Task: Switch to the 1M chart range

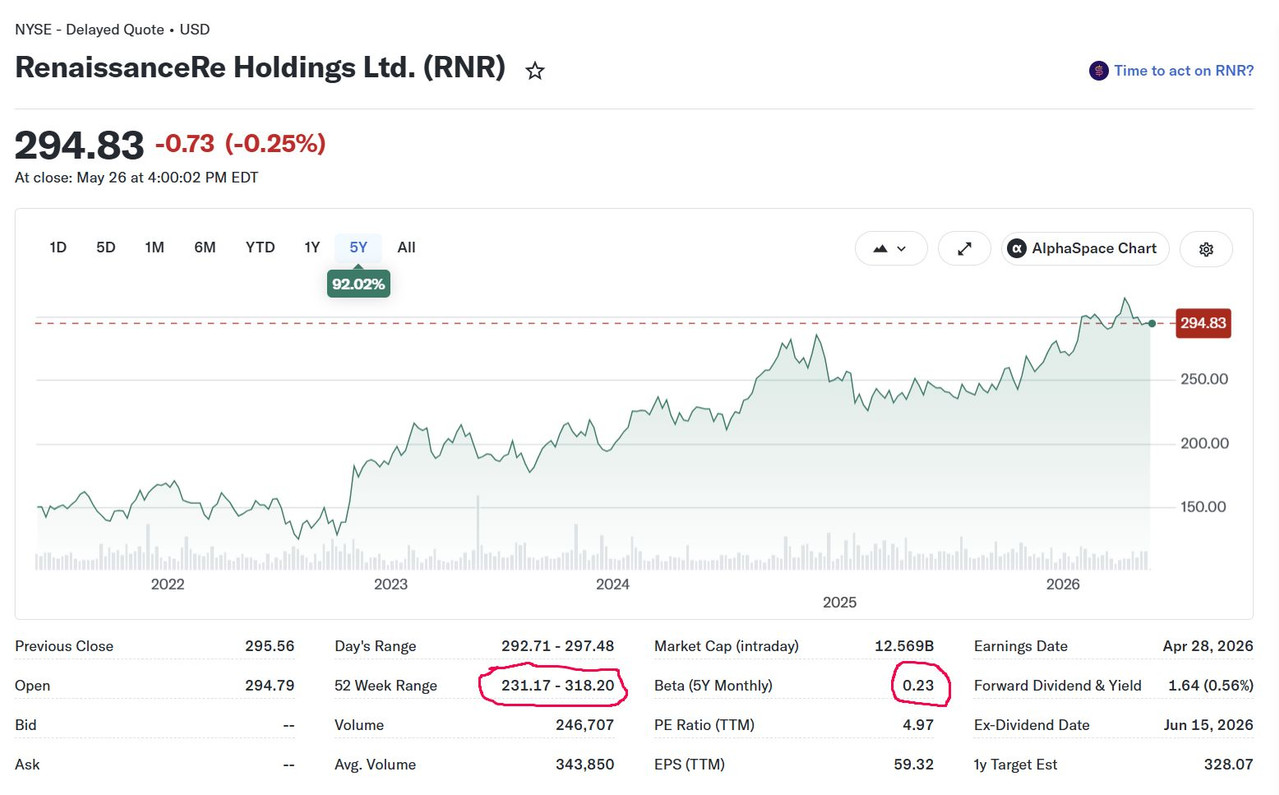Action: coord(154,247)
